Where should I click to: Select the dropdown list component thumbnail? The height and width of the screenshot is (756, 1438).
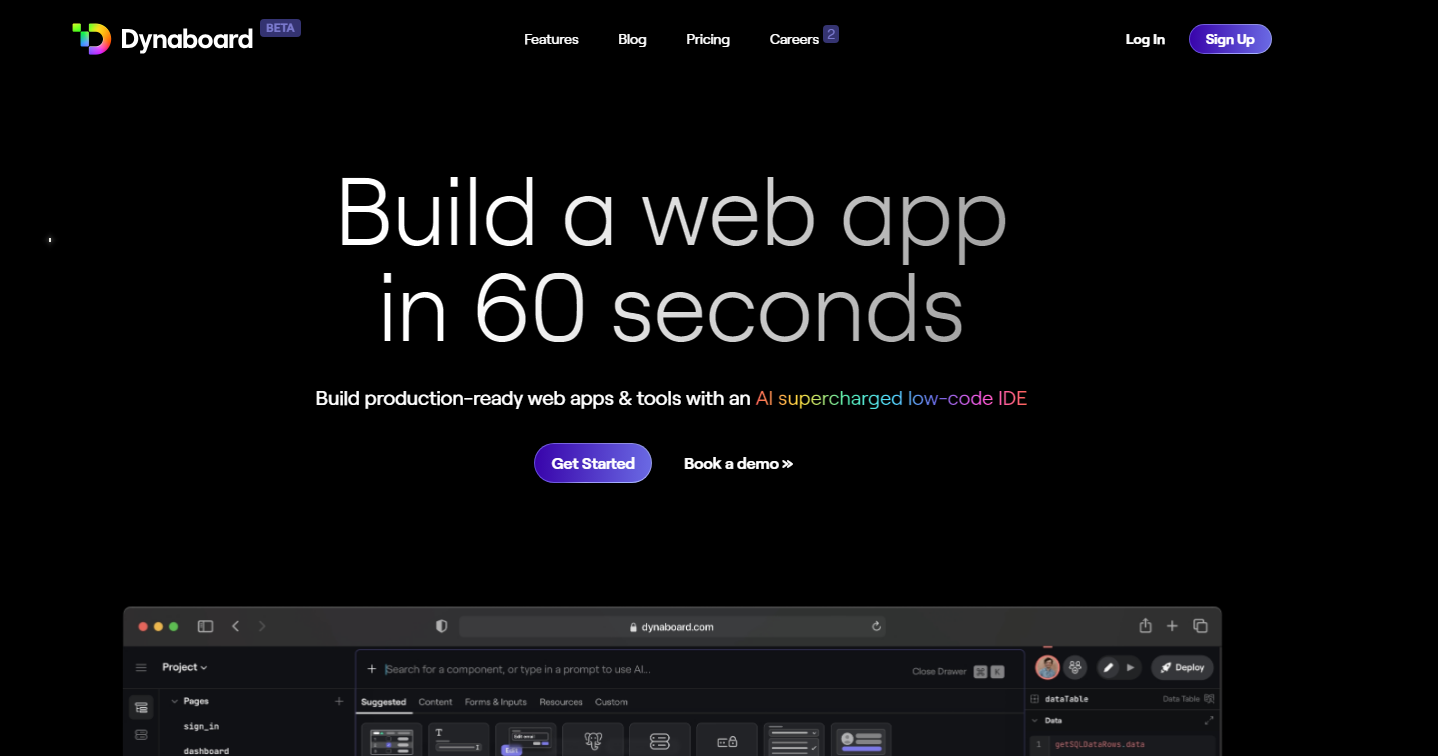(x=794, y=739)
